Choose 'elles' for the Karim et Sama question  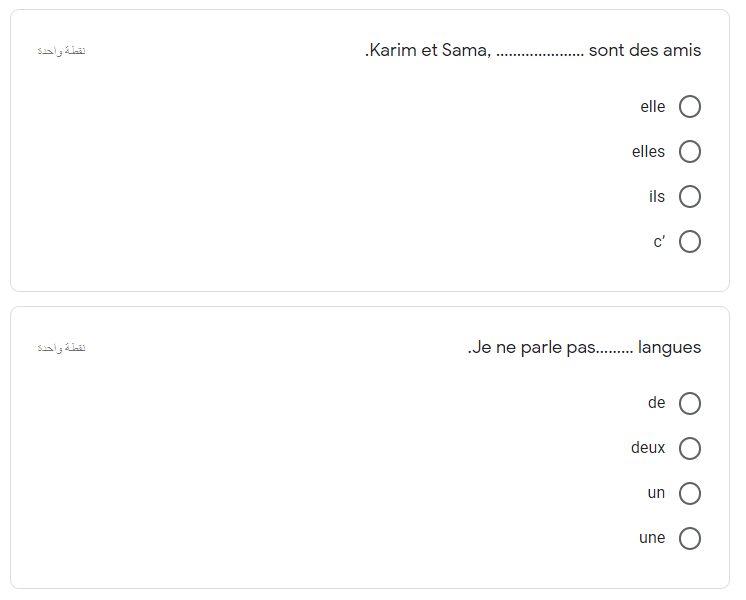[x=689, y=151]
